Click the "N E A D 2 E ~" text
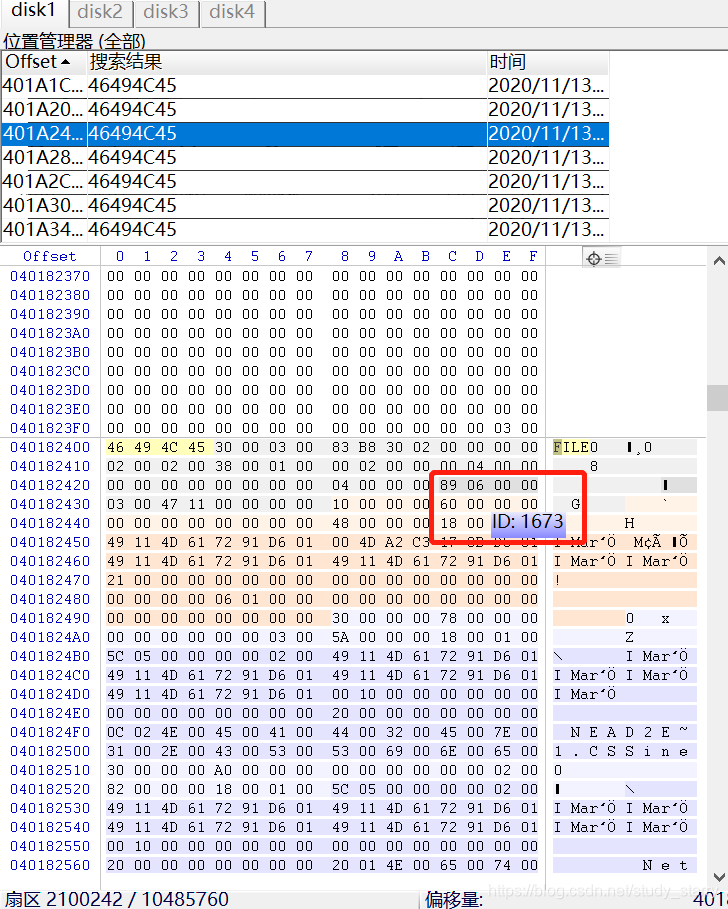728x909 pixels. [629, 733]
